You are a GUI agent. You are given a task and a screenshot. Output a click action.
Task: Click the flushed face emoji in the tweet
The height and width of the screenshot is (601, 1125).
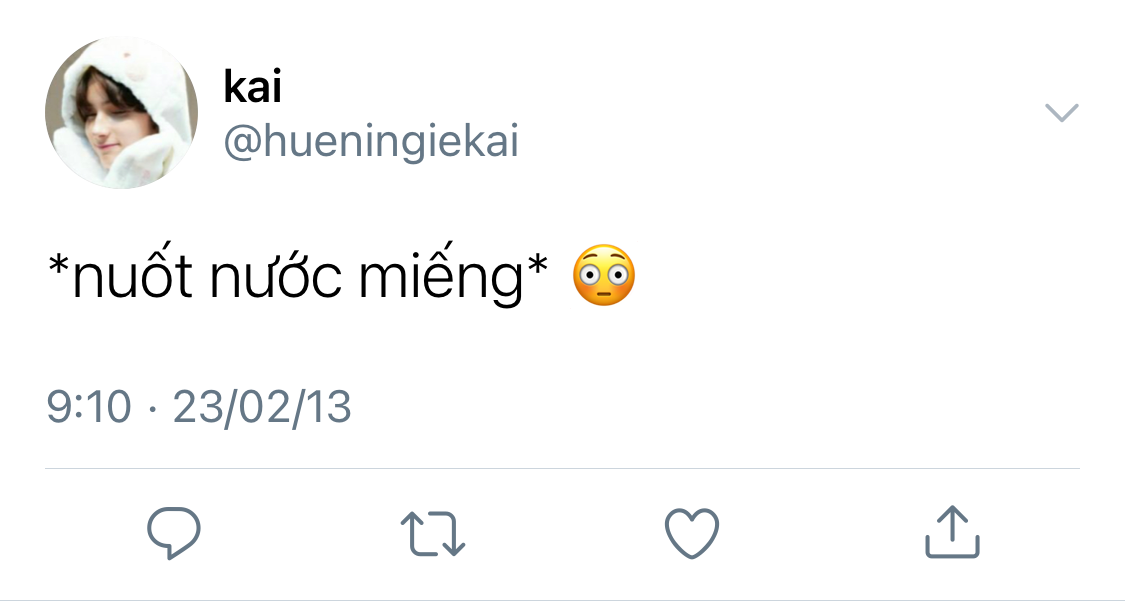(x=603, y=275)
